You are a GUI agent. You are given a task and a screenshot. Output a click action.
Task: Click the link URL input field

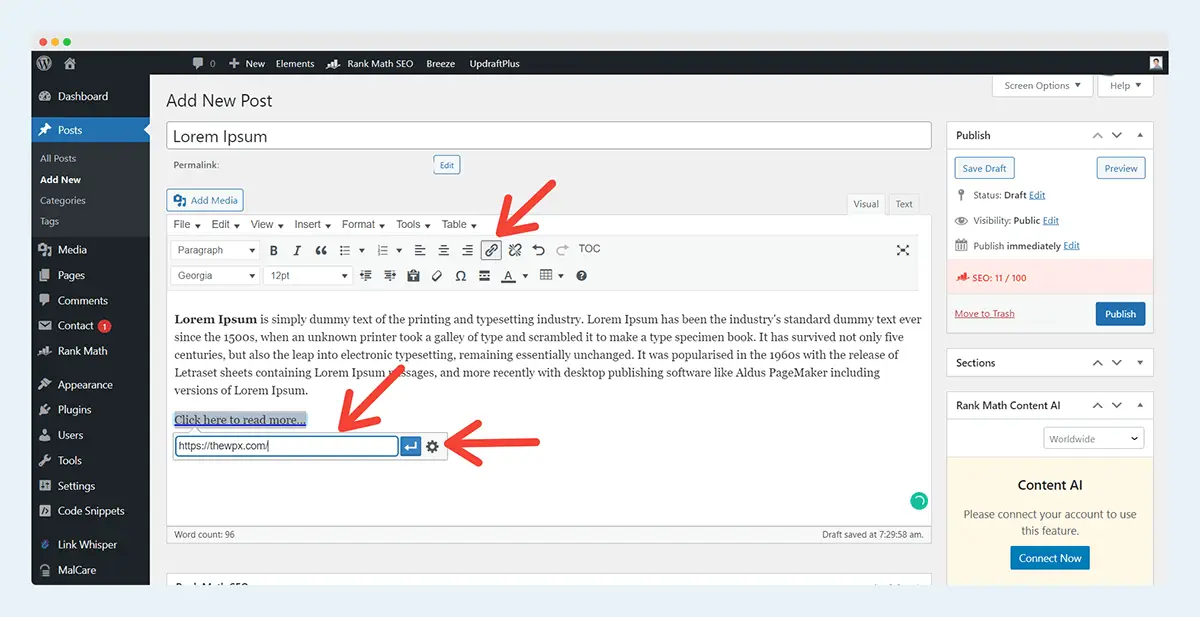(286, 446)
